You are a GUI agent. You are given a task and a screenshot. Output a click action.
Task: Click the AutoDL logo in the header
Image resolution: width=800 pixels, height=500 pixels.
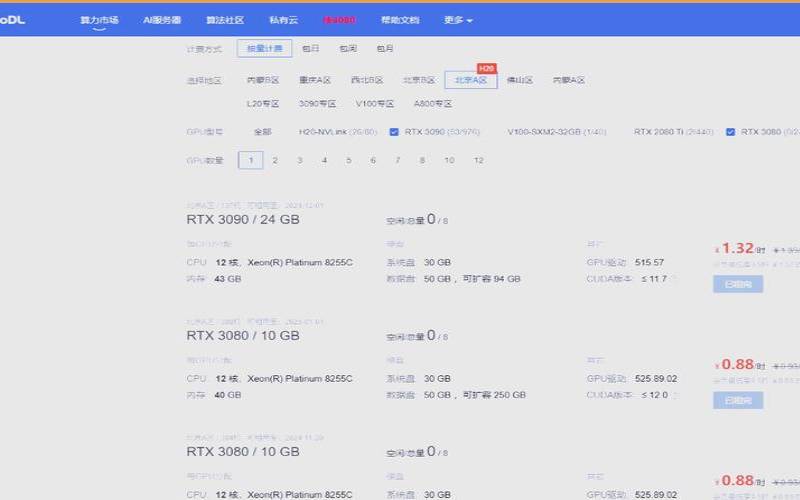point(12,19)
